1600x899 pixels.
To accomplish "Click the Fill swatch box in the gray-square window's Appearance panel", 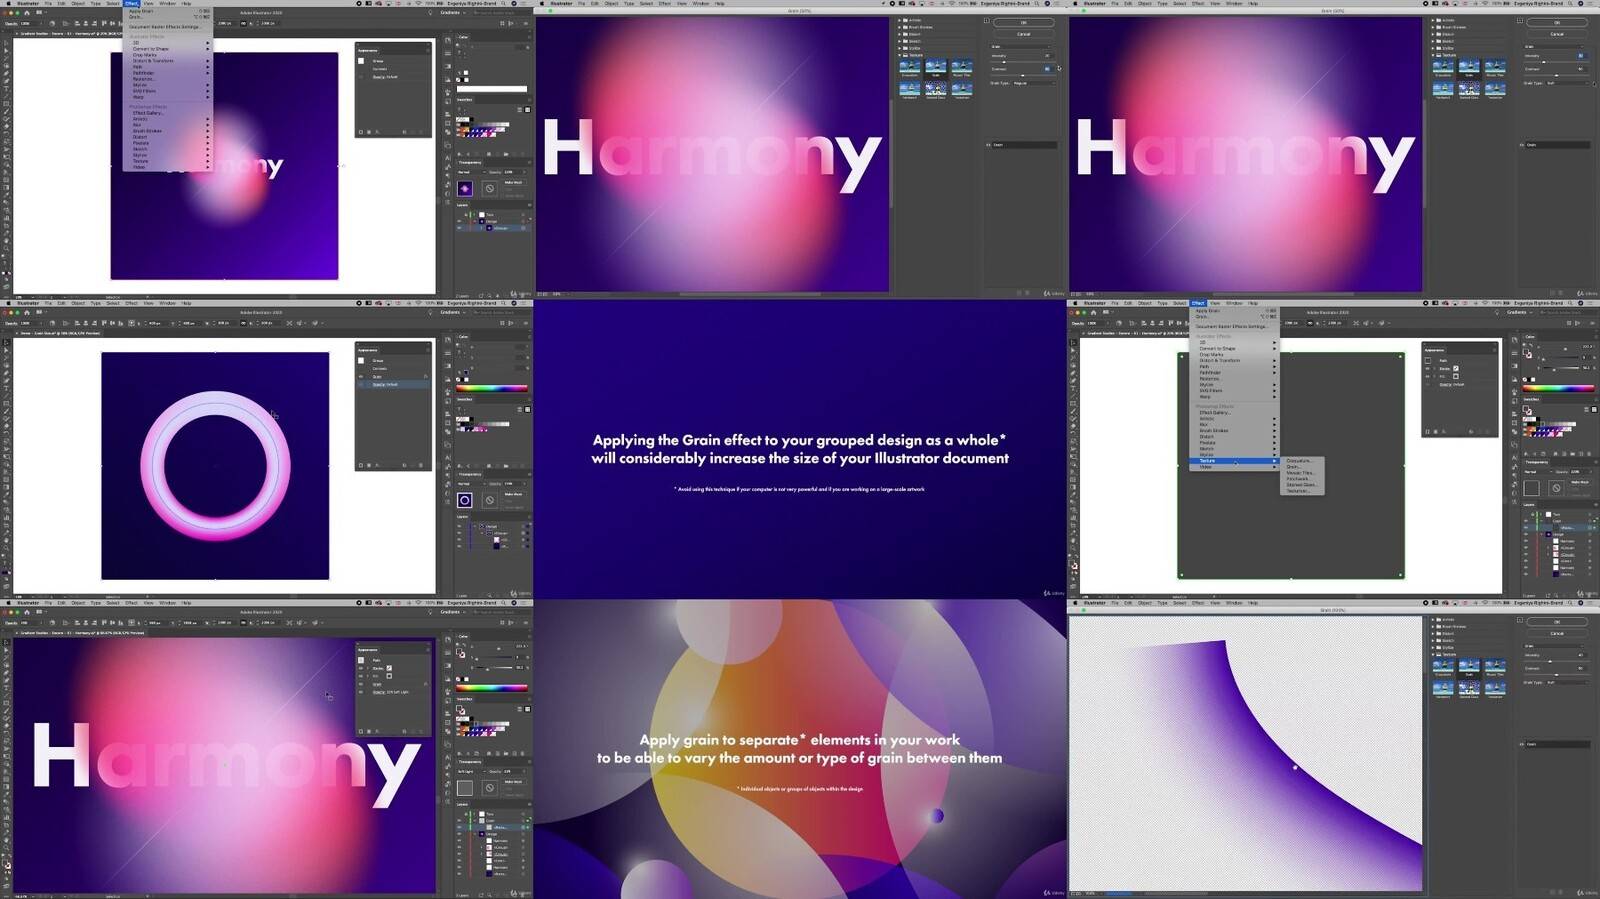I will [x=1456, y=376].
